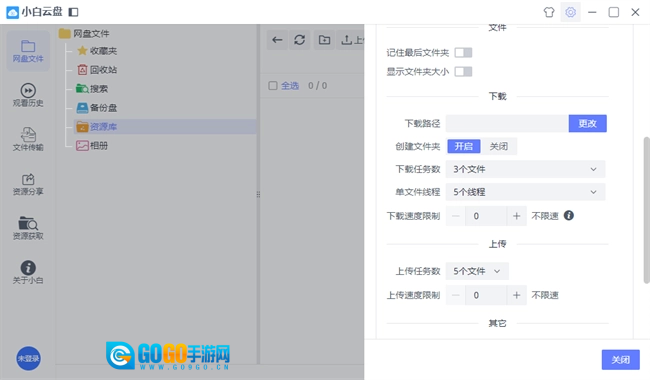Screen dimensions: 650x380
Task: Click the upload toolbar button
Action: tap(350, 40)
